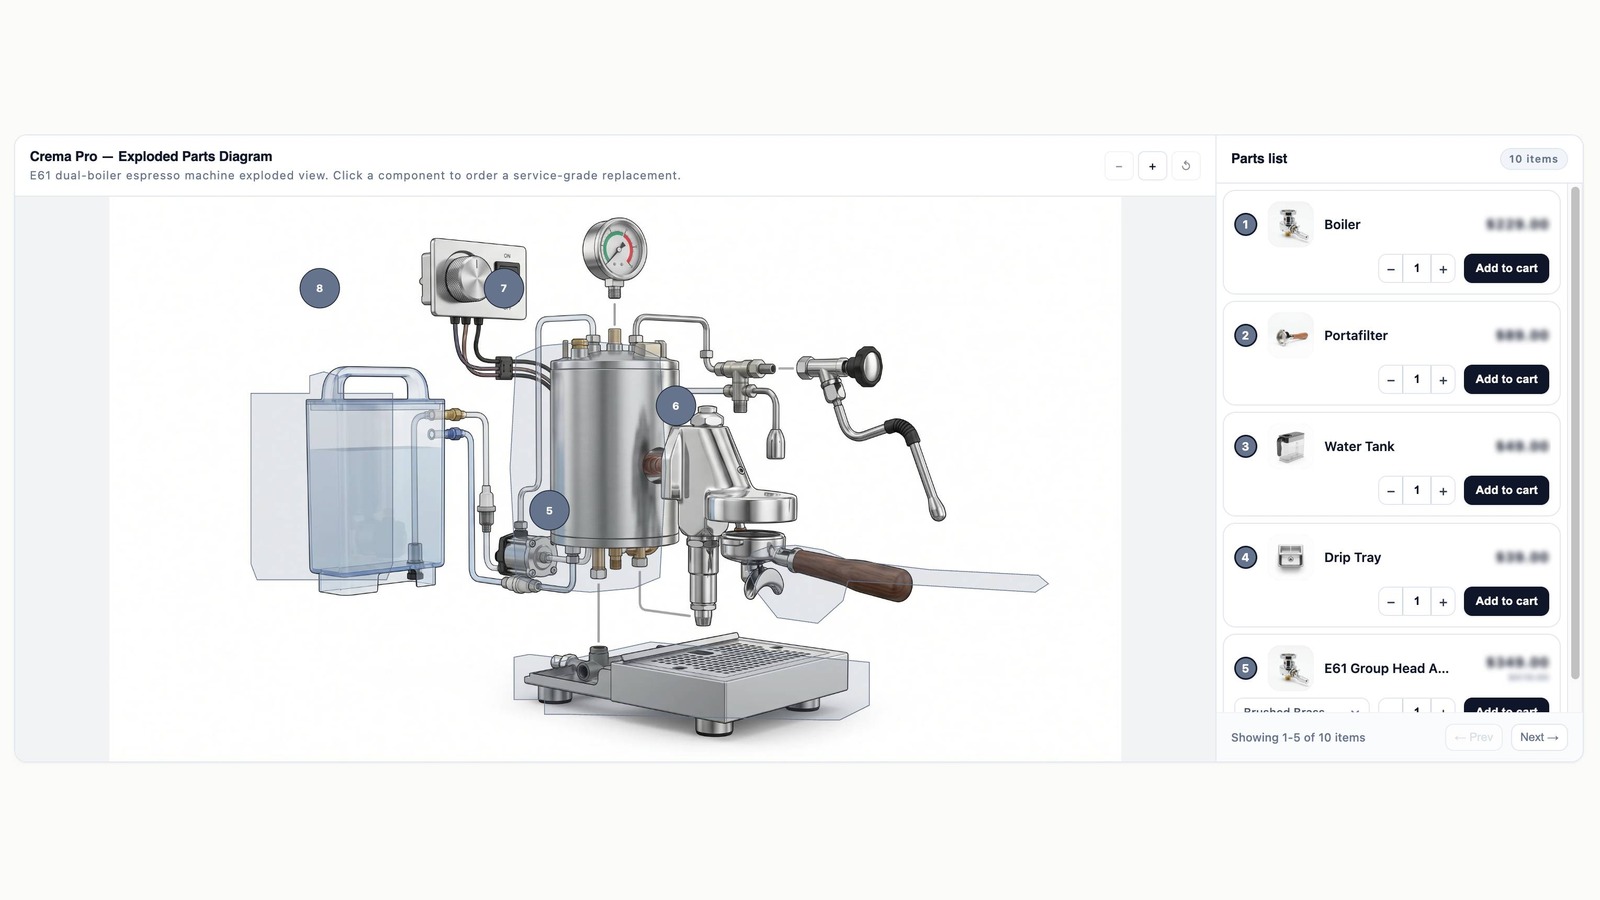Click the "Showing 1-5 of 10 items" text

click(x=1298, y=738)
